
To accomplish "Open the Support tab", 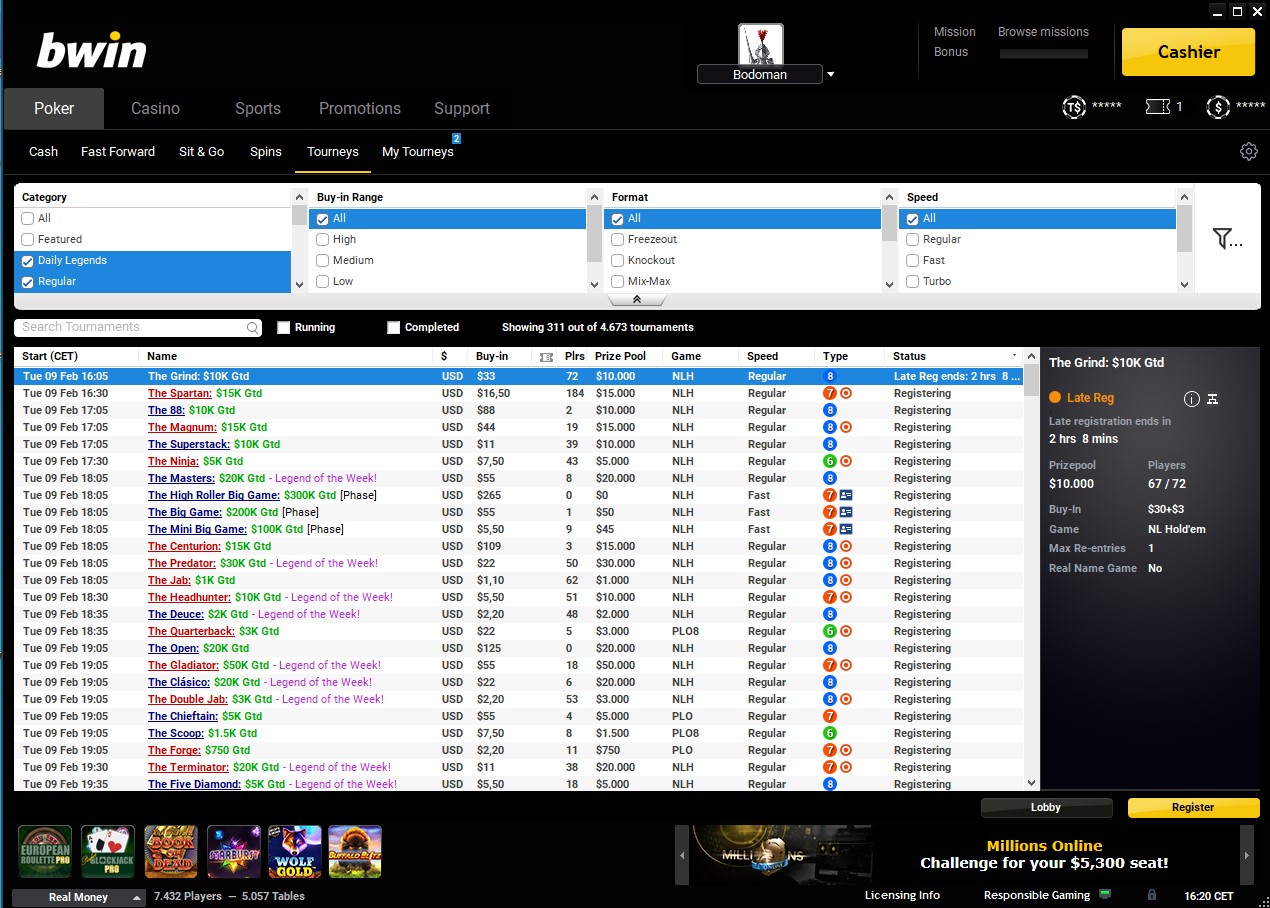I will [462, 109].
